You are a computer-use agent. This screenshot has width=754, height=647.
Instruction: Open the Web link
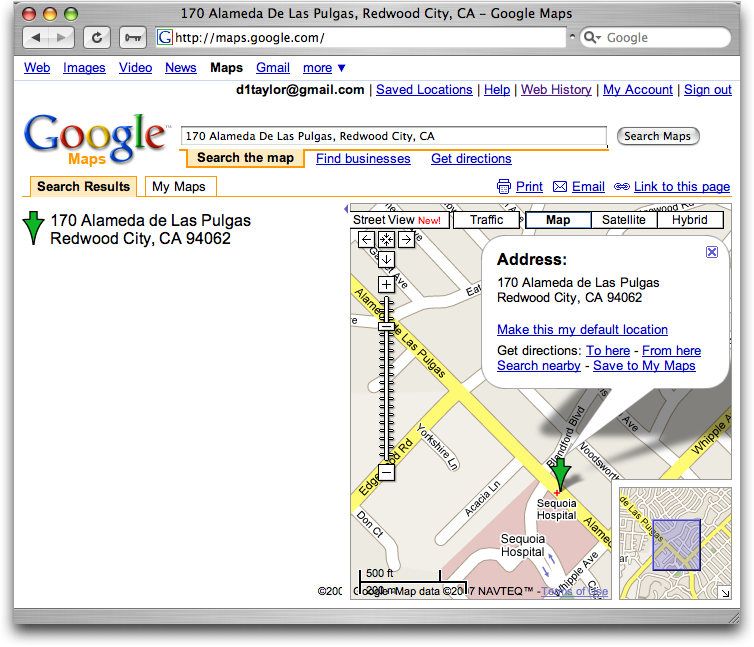tap(37, 68)
